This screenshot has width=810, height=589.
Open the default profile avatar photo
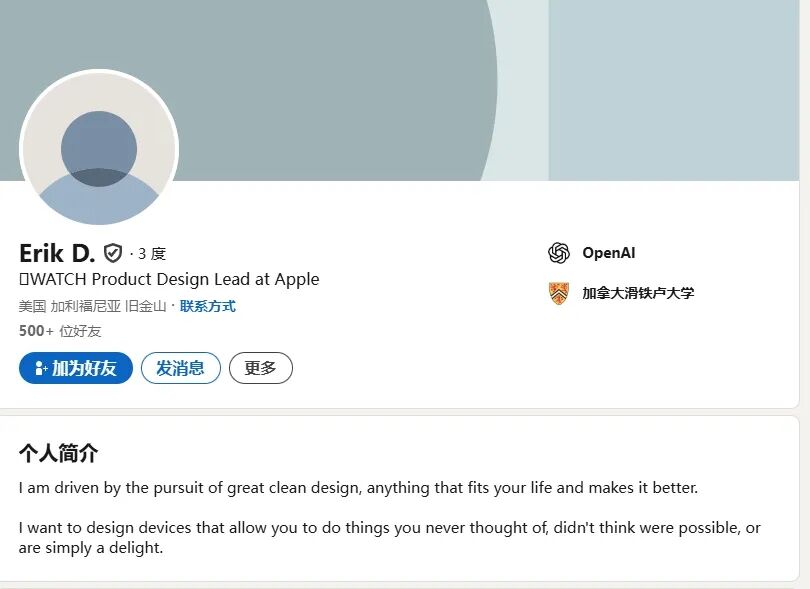tap(99, 149)
